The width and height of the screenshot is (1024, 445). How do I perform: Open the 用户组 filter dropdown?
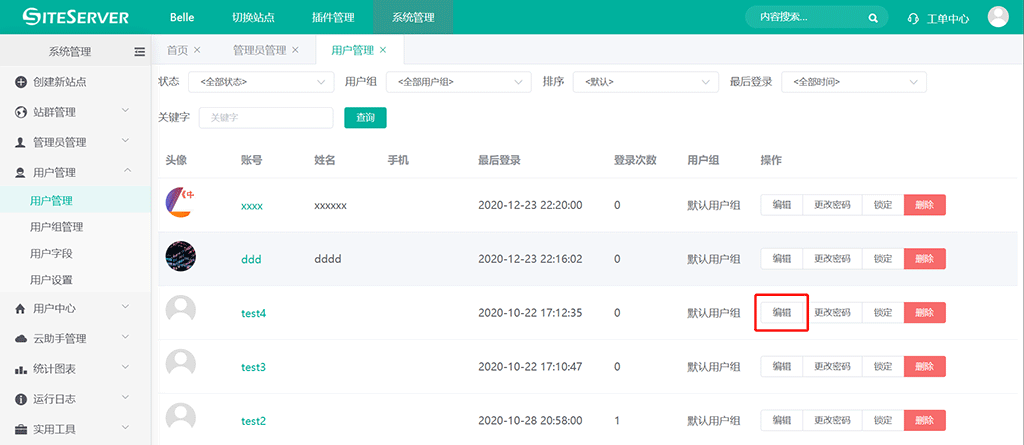tap(458, 82)
